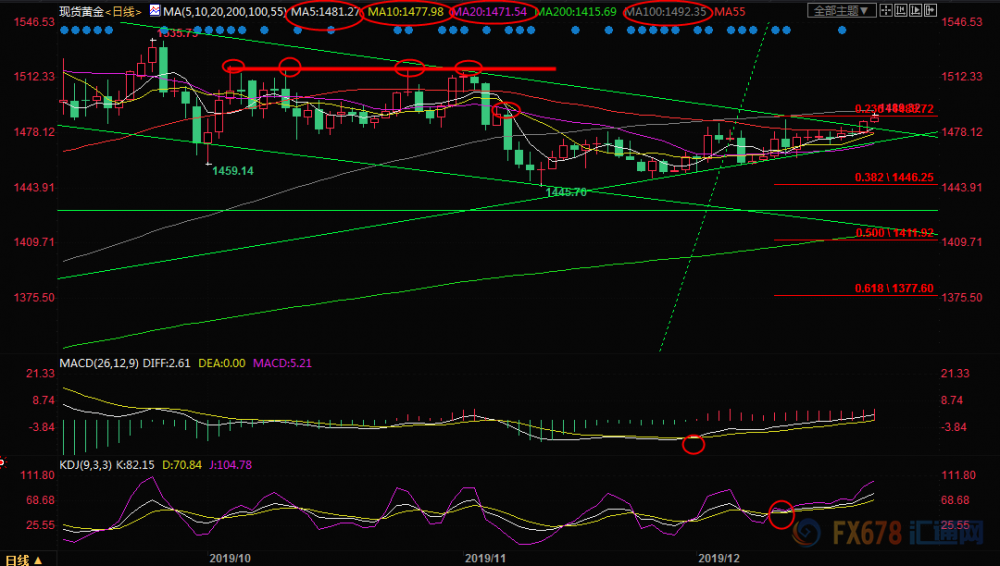The height and width of the screenshot is (566, 1000).
Task: Click the 111.80 KDJ left scale label
Action: [38, 475]
